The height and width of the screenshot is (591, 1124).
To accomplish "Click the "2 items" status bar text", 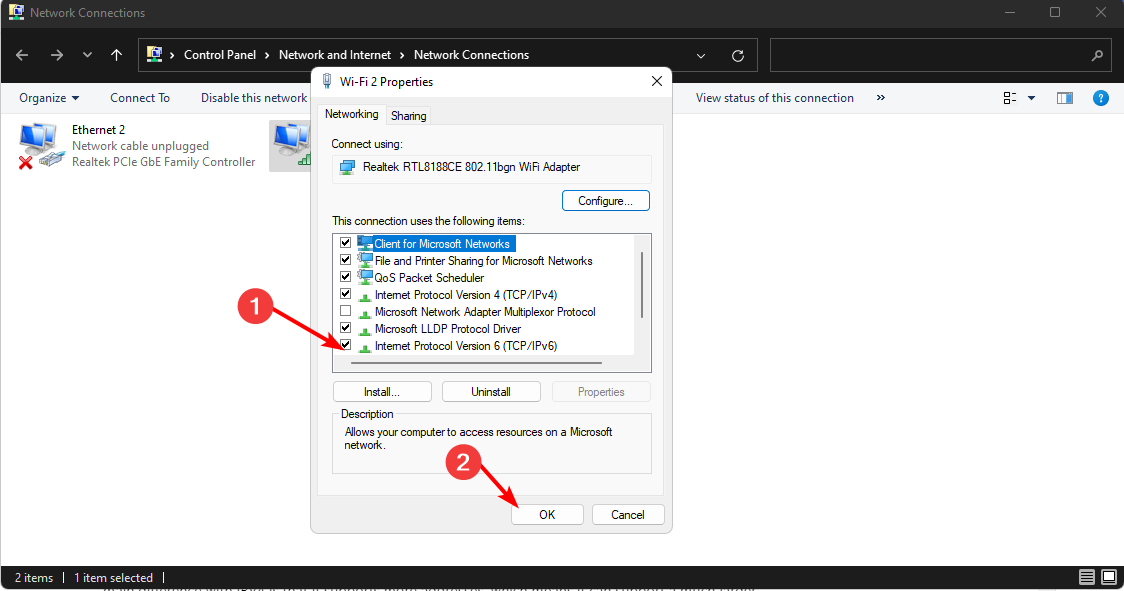I will point(34,578).
